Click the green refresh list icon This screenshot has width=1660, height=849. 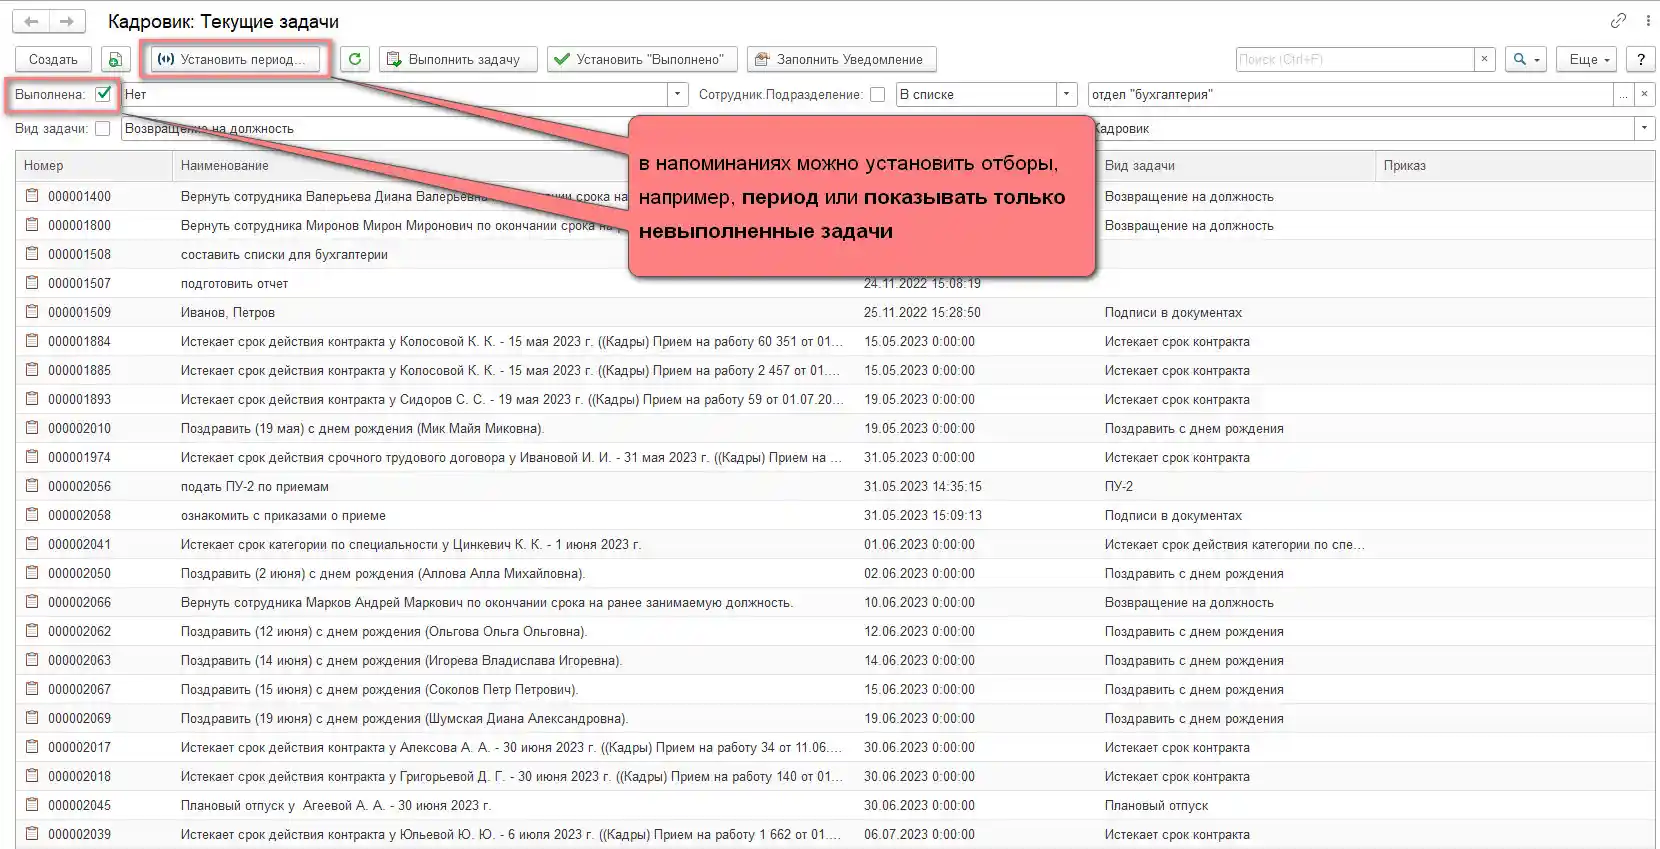355,59
